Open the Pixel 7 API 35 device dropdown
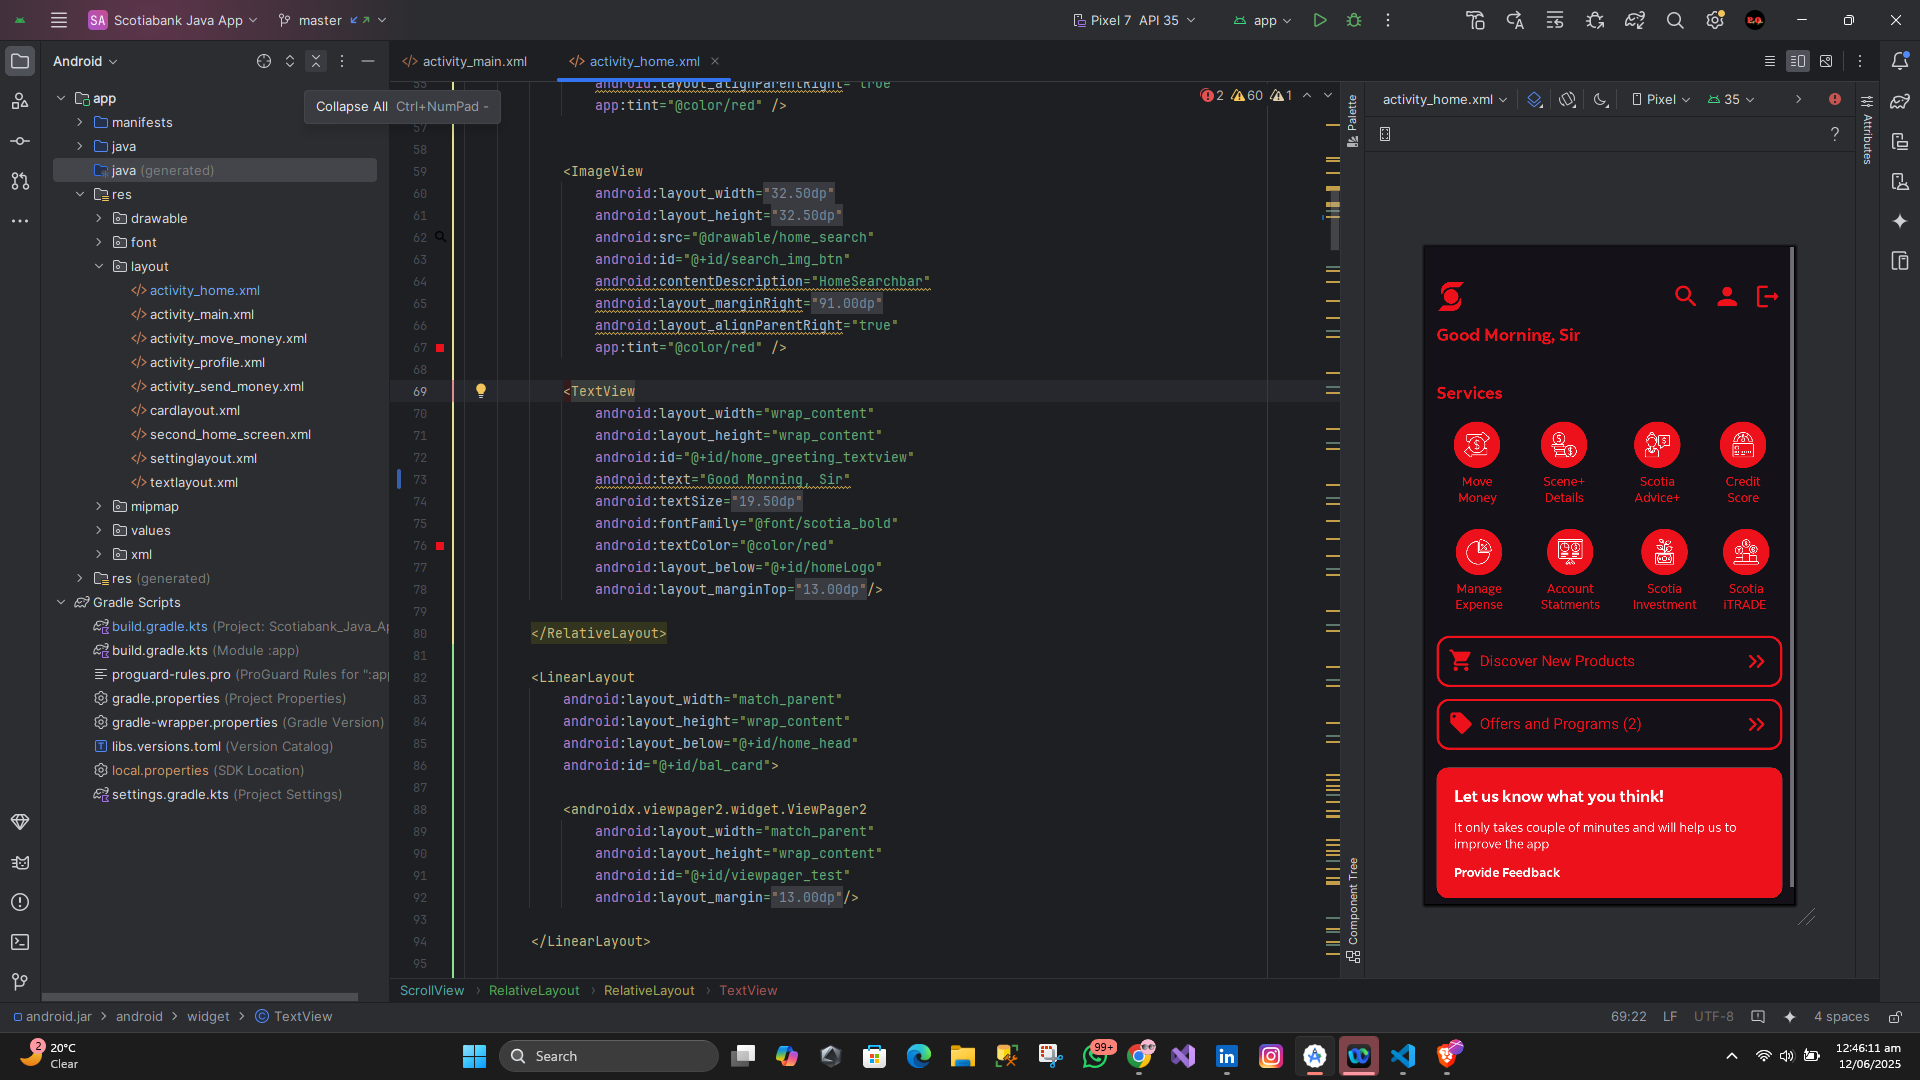Viewport: 1920px width, 1080px height. pyautogui.click(x=1134, y=20)
